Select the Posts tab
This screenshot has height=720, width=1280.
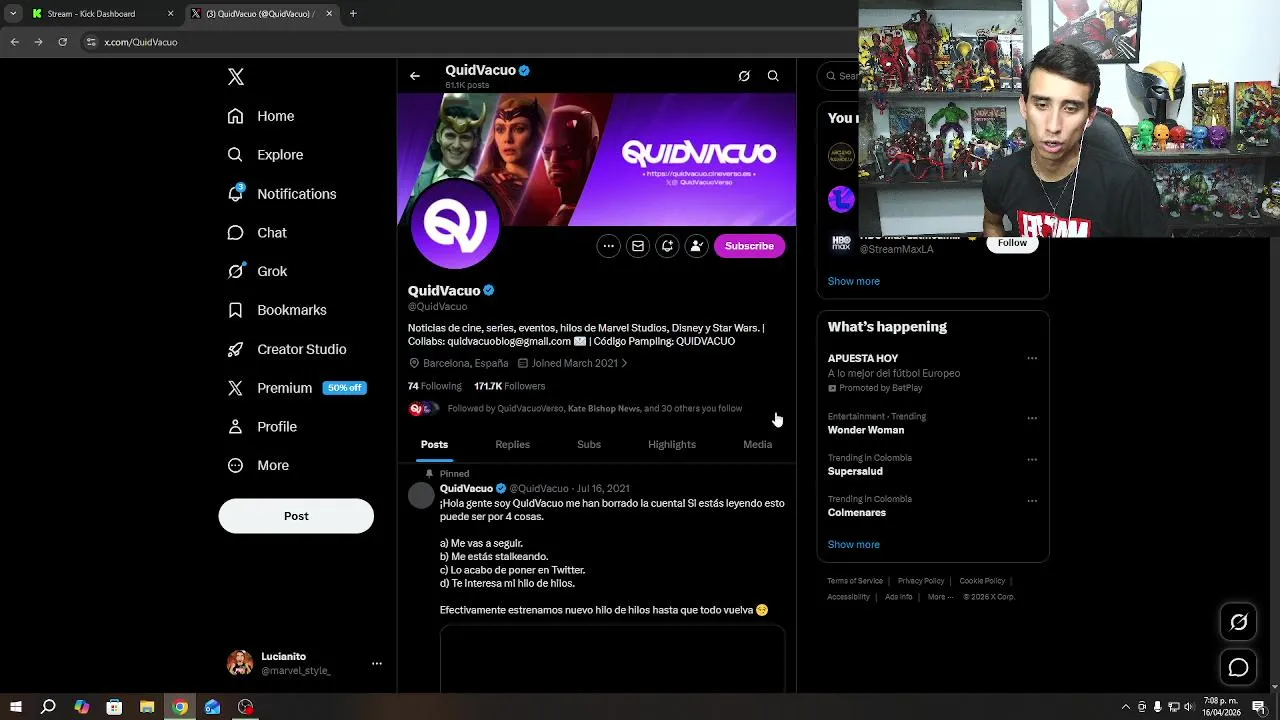tap(434, 444)
